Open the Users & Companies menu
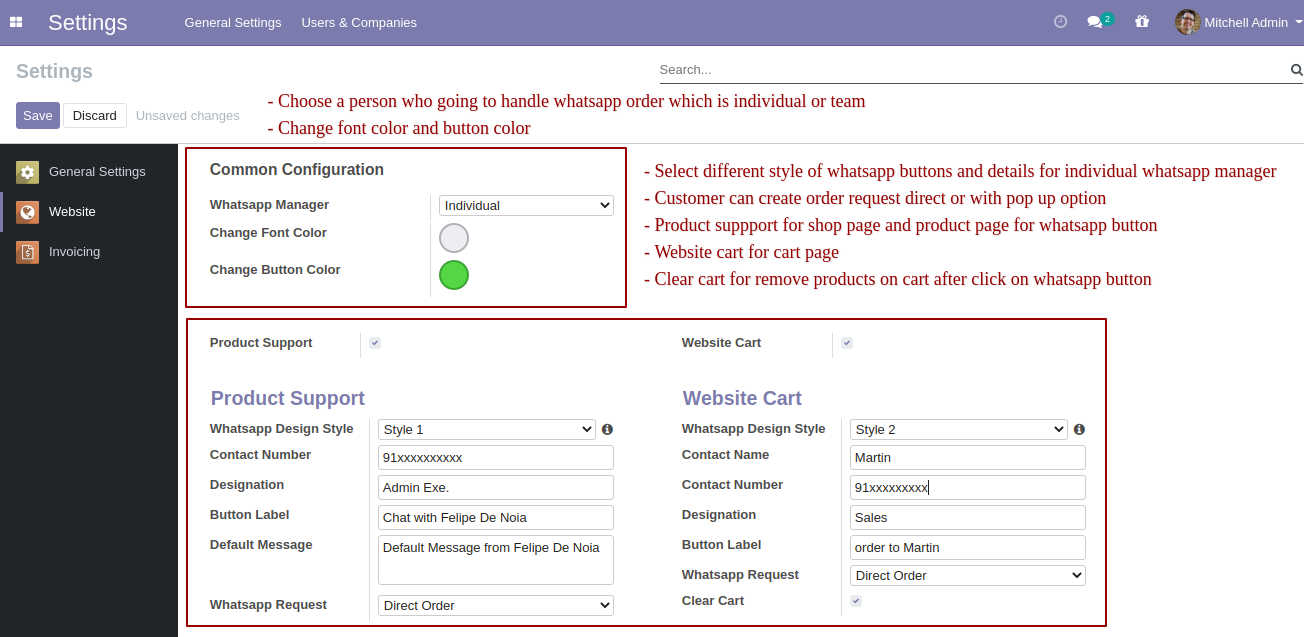This screenshot has height=637, width=1304. pos(359,22)
